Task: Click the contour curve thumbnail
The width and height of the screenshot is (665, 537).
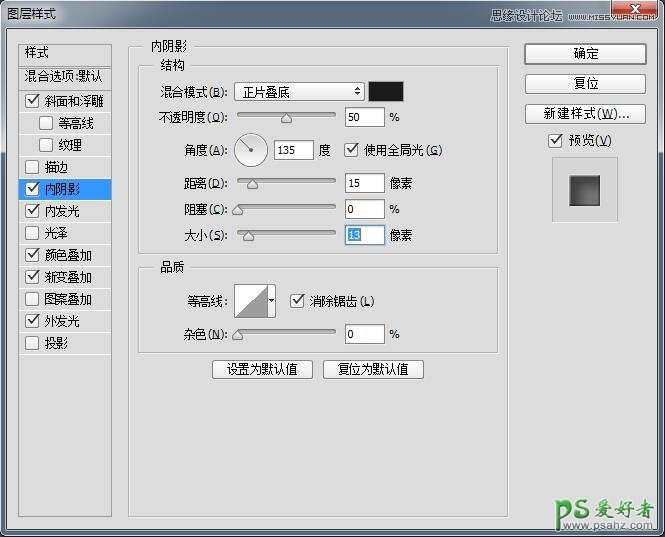Action: [x=250, y=301]
